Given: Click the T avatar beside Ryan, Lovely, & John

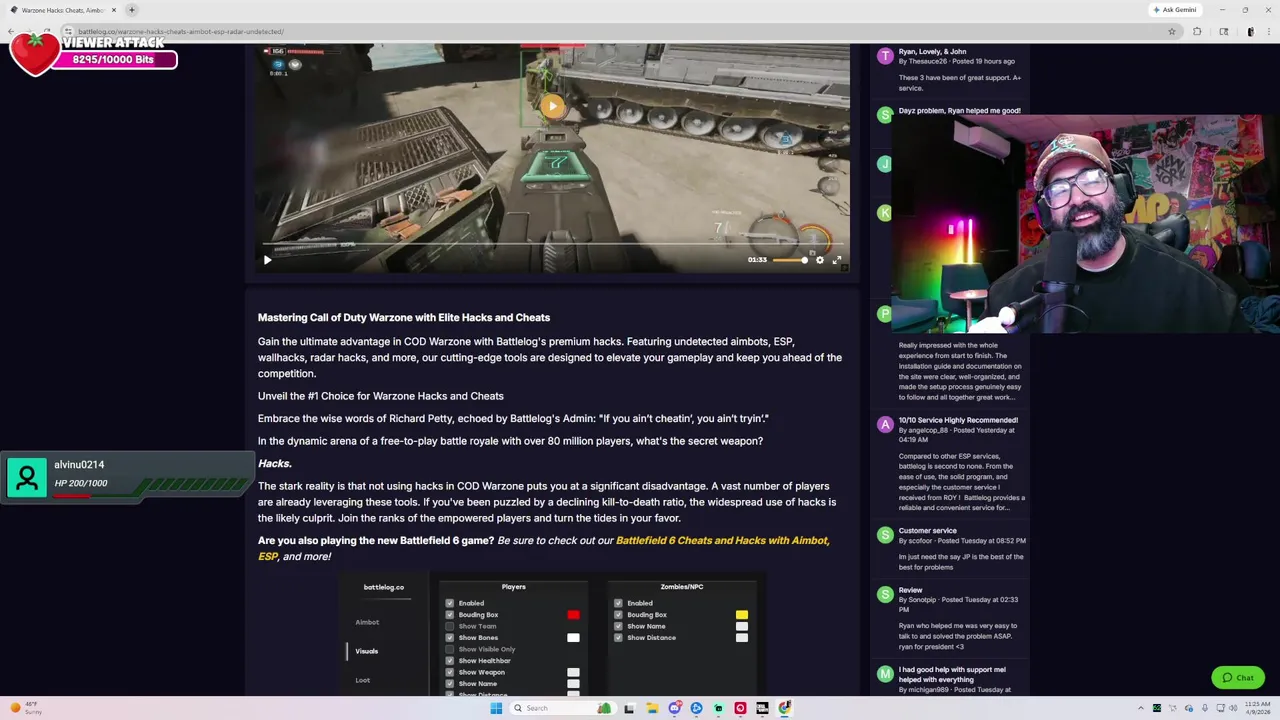Looking at the screenshot, I should (x=885, y=56).
